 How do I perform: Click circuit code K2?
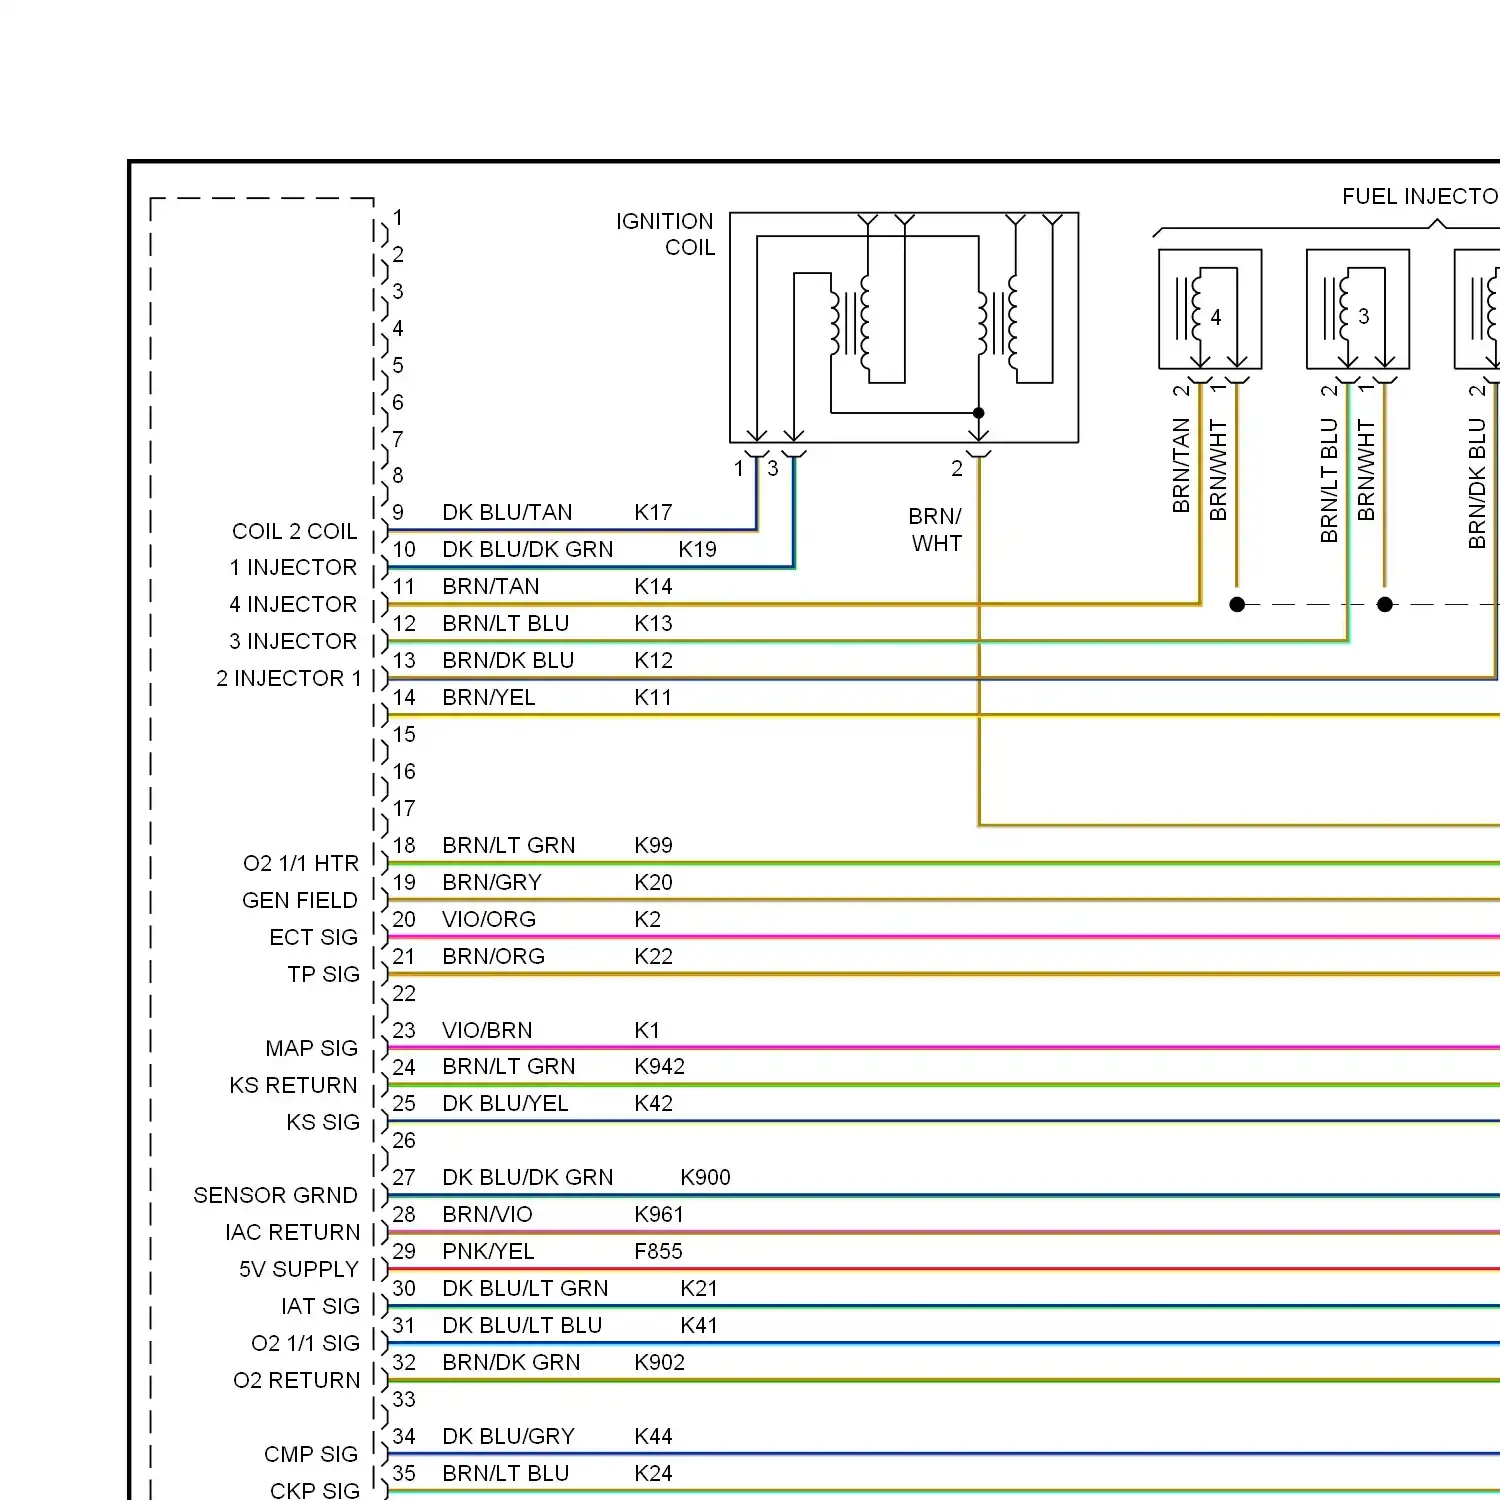(x=647, y=919)
